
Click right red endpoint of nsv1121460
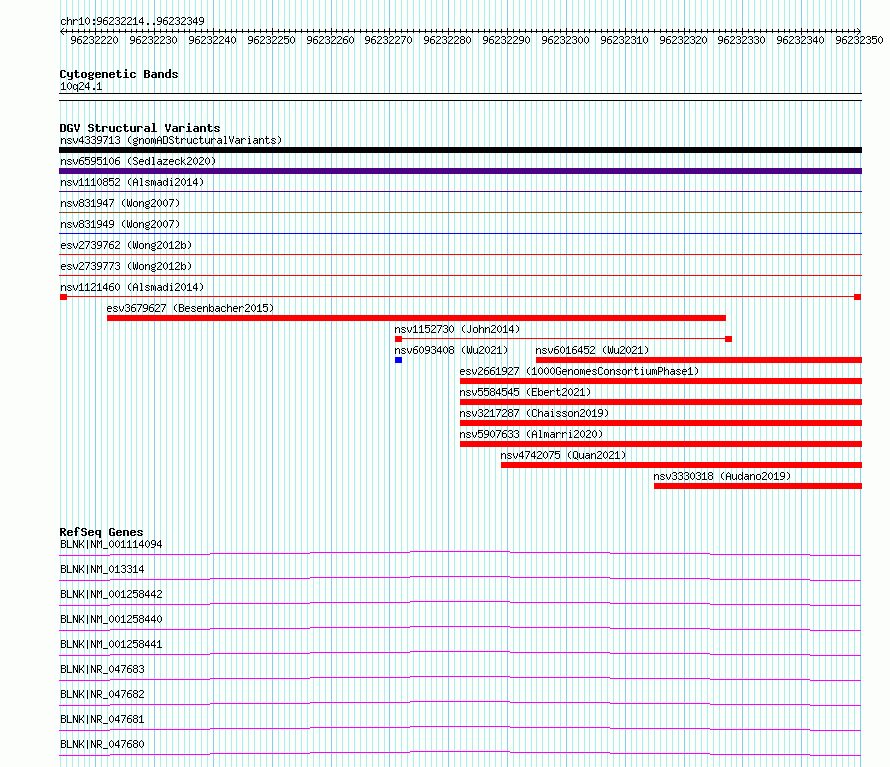pos(858,297)
